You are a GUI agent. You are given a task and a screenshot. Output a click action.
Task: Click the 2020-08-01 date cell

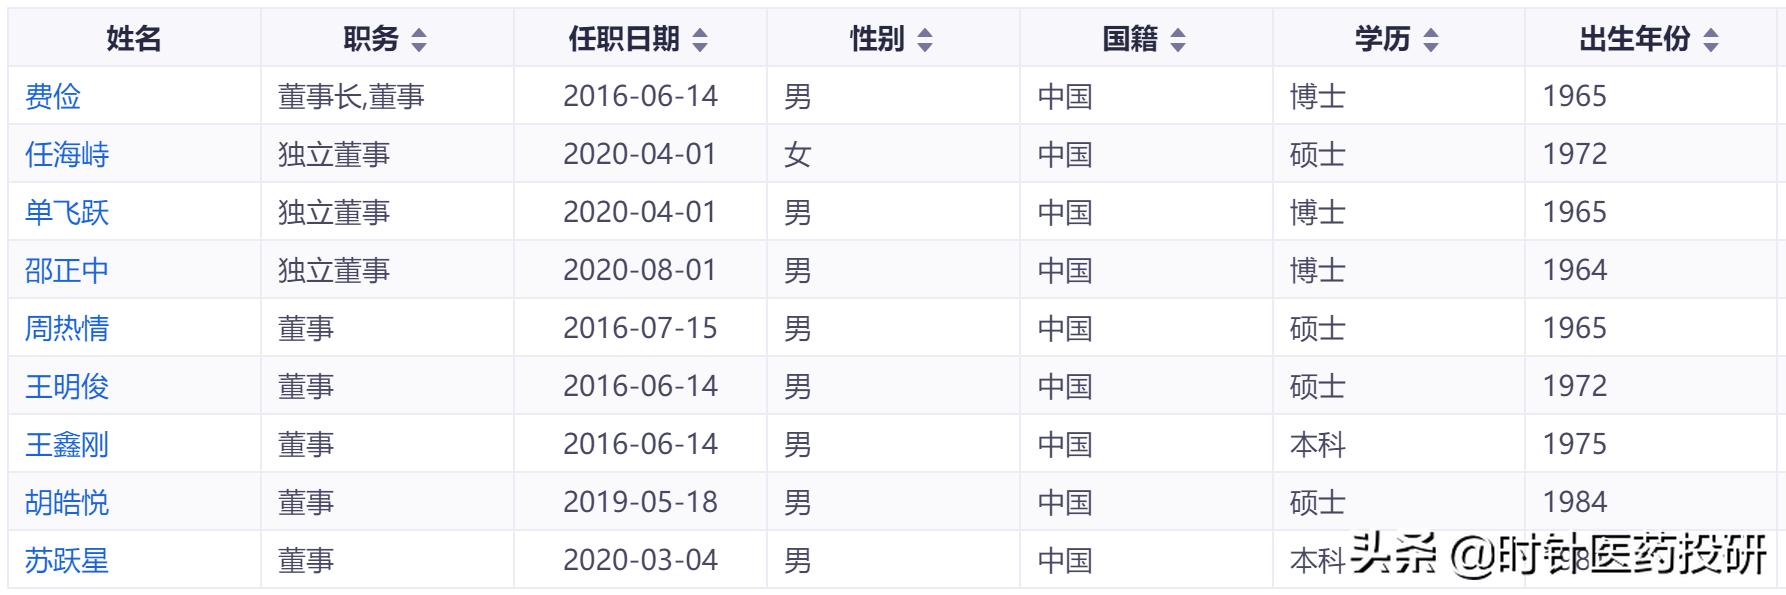(x=640, y=271)
